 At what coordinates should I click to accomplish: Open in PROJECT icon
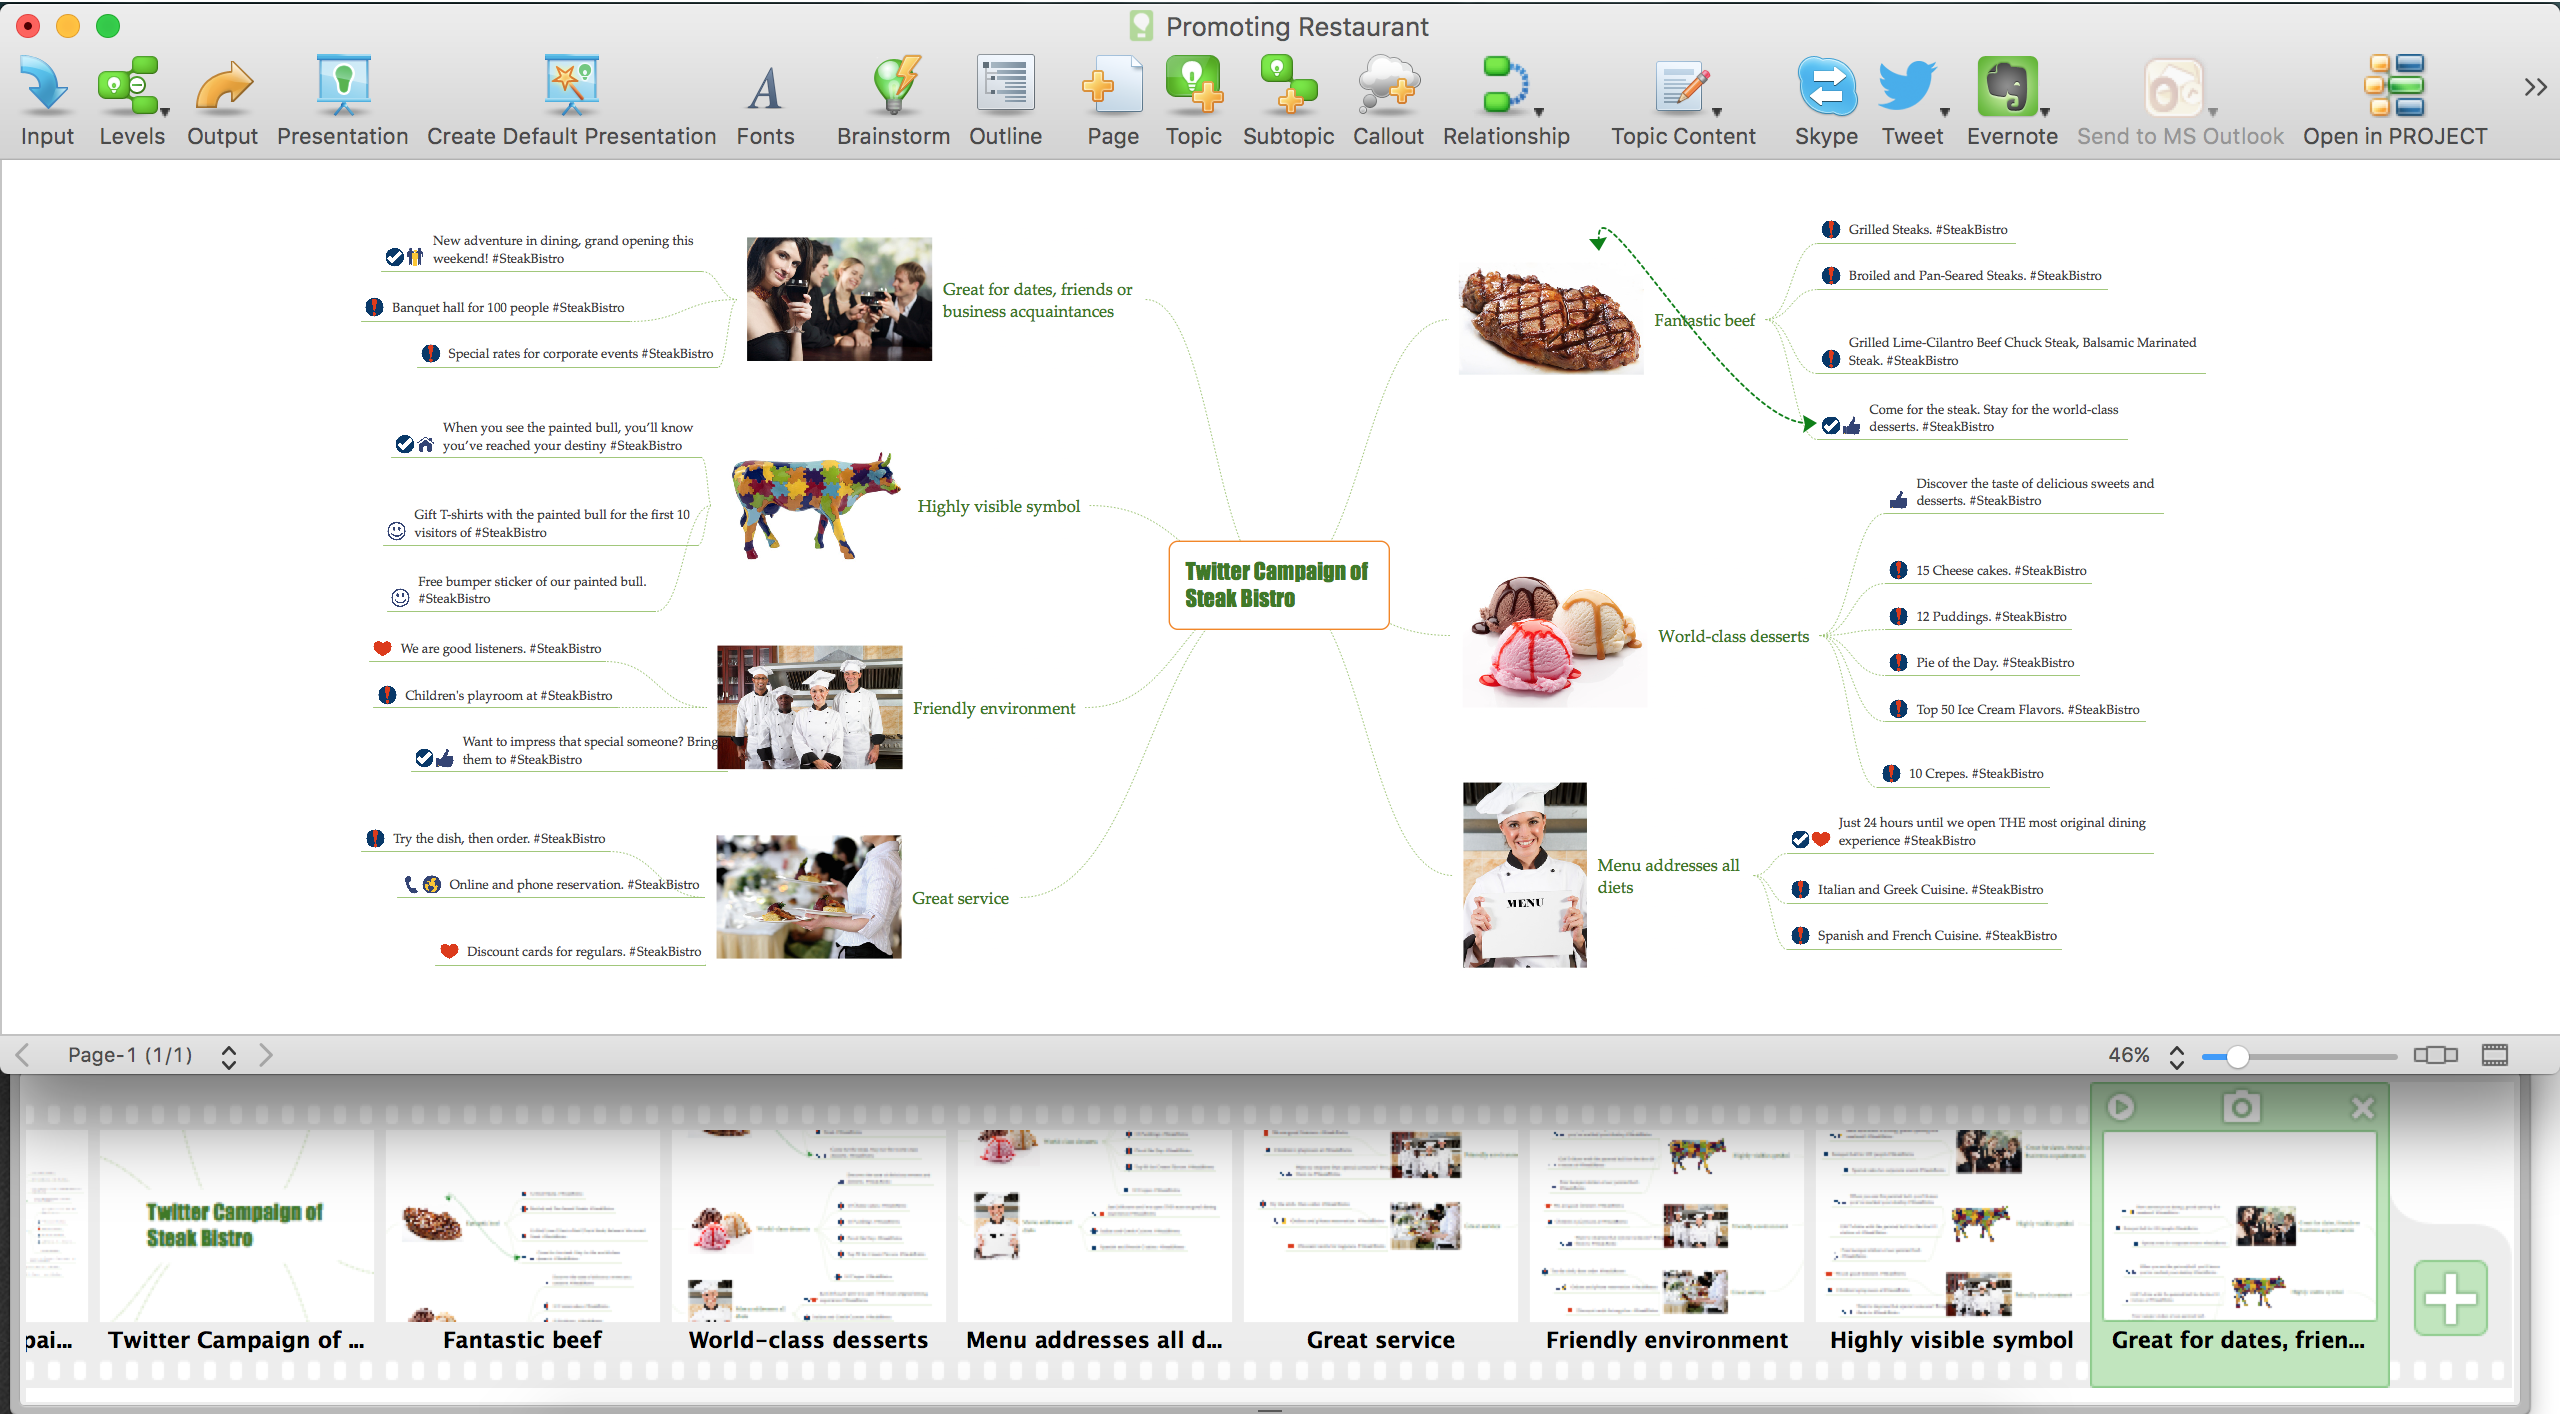click(2394, 87)
